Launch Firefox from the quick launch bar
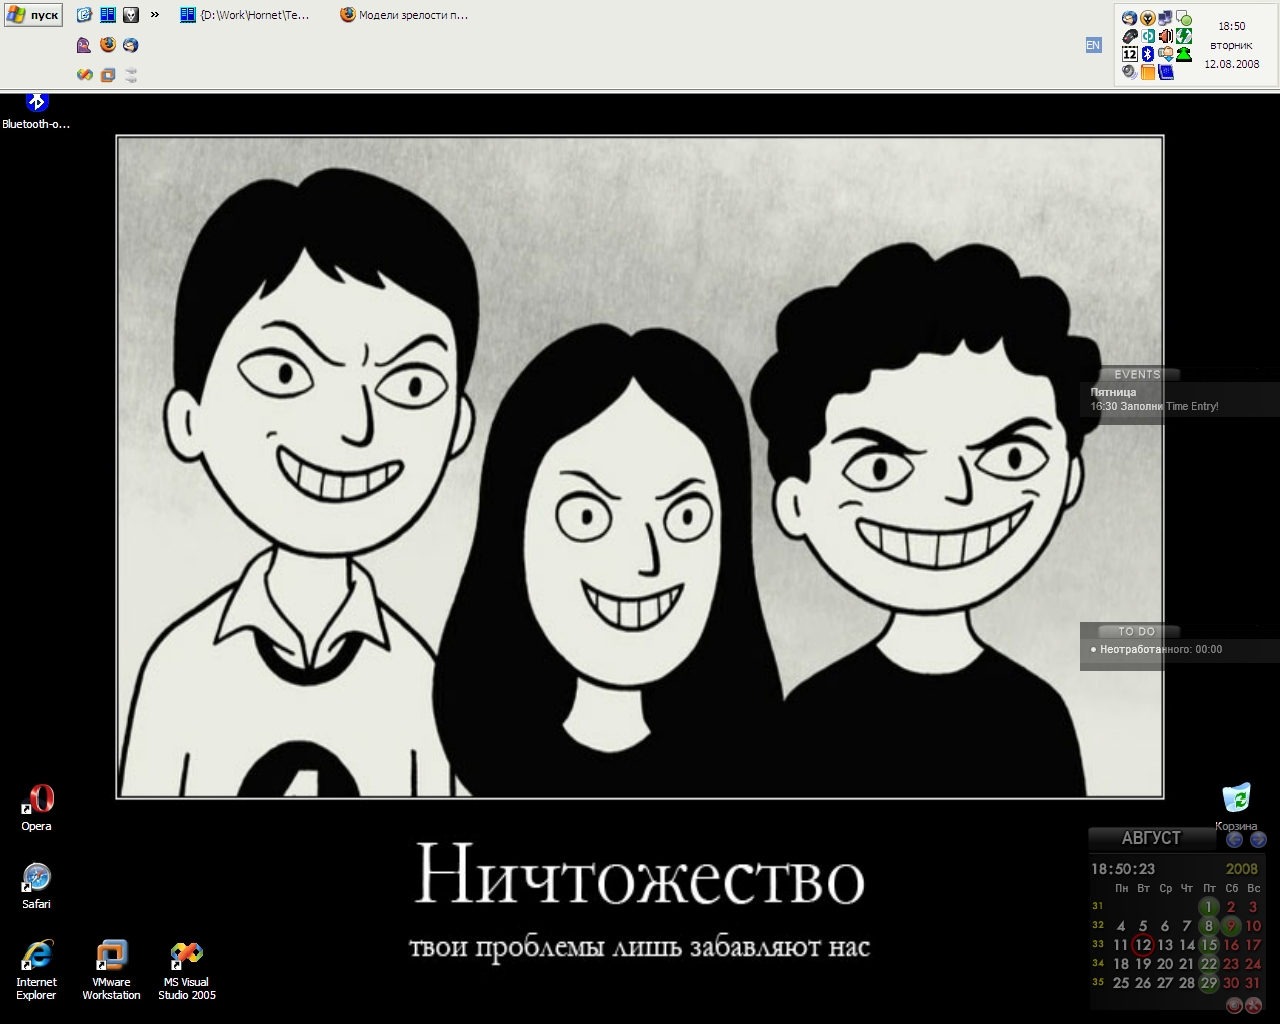Screen dimensions: 1280x1024 pos(108,45)
